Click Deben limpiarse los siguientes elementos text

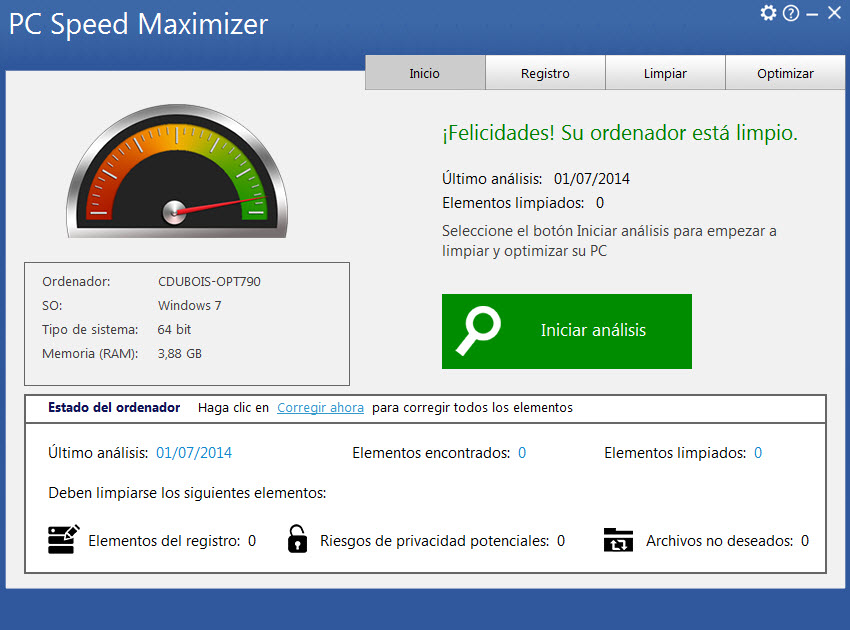coord(187,493)
